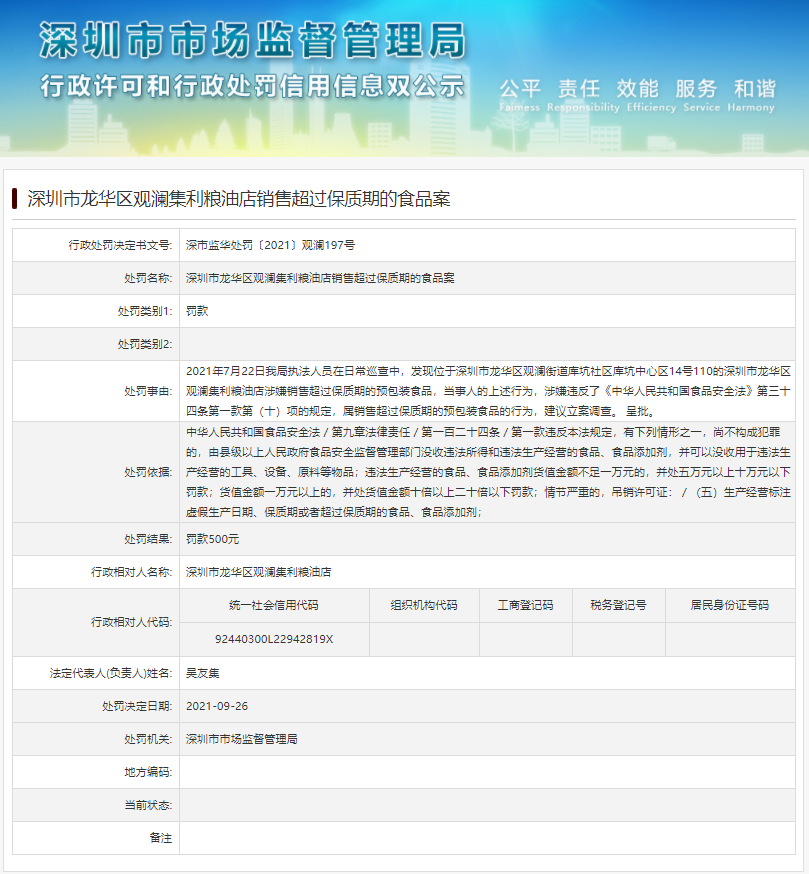The image size is (809, 874).
Task: Select the document number 深市监华处罚〔2021〕观澜197号
Action: (x=270, y=245)
